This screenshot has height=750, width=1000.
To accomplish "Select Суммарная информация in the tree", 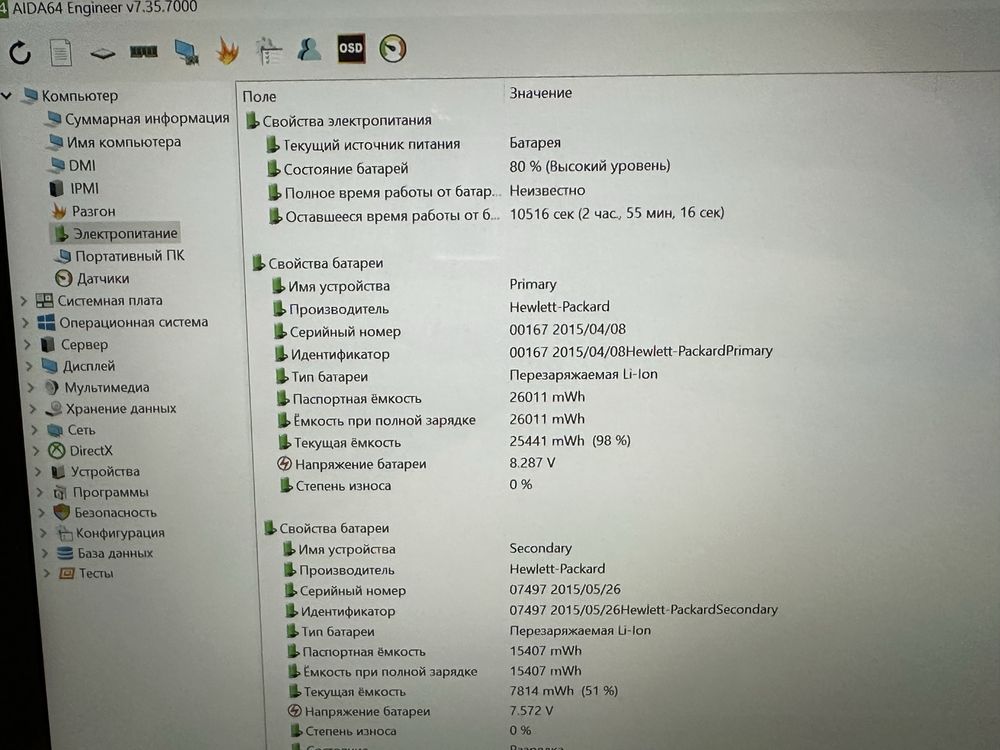I will 147,119.
